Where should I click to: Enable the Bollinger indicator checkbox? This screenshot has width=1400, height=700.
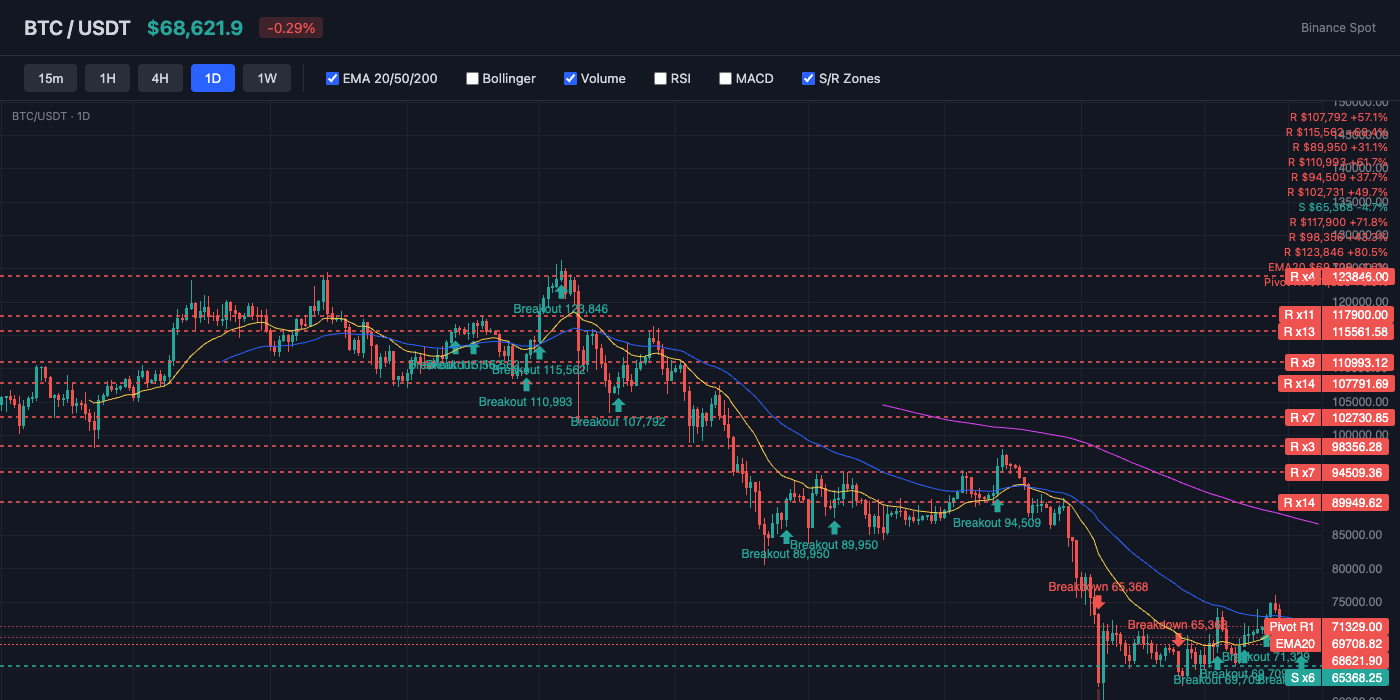pyautogui.click(x=472, y=78)
